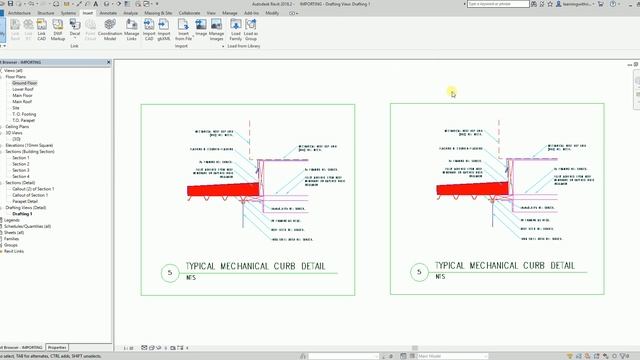Viewport: 640px width, 360px height.
Task: Expand Legends in Project Browser
Action: click(x=11, y=220)
